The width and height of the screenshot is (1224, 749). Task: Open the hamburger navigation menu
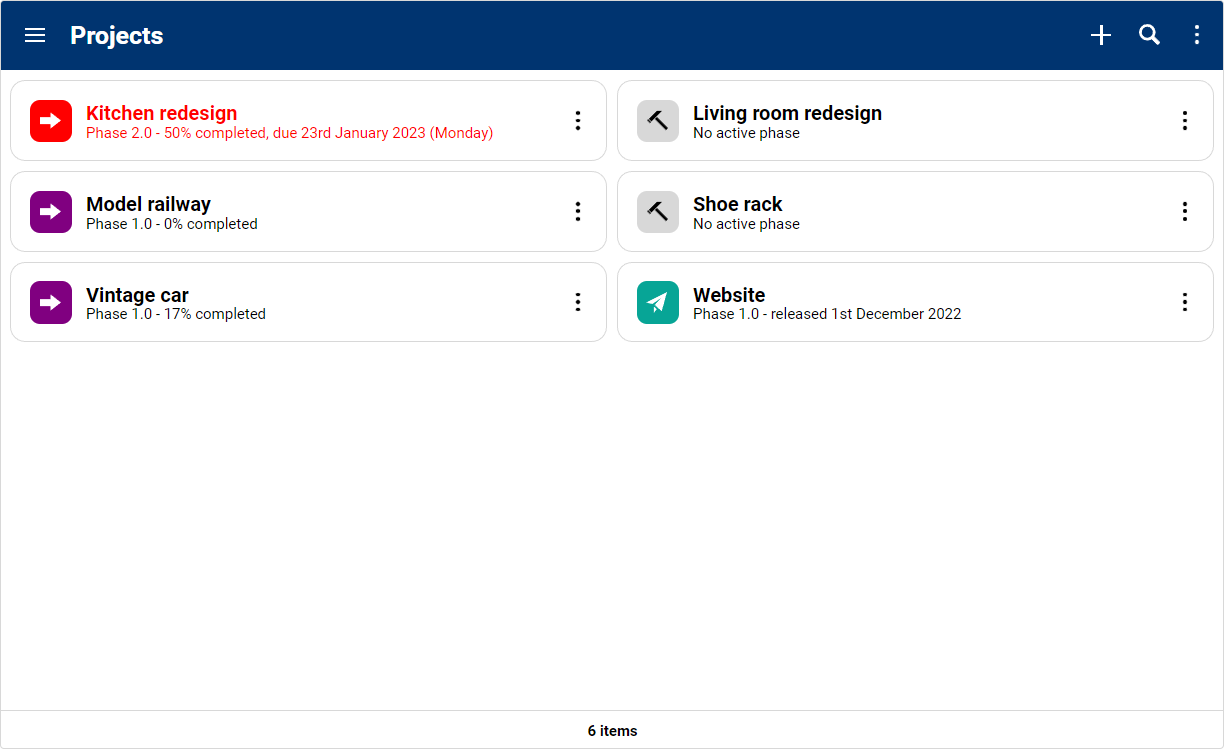(35, 36)
